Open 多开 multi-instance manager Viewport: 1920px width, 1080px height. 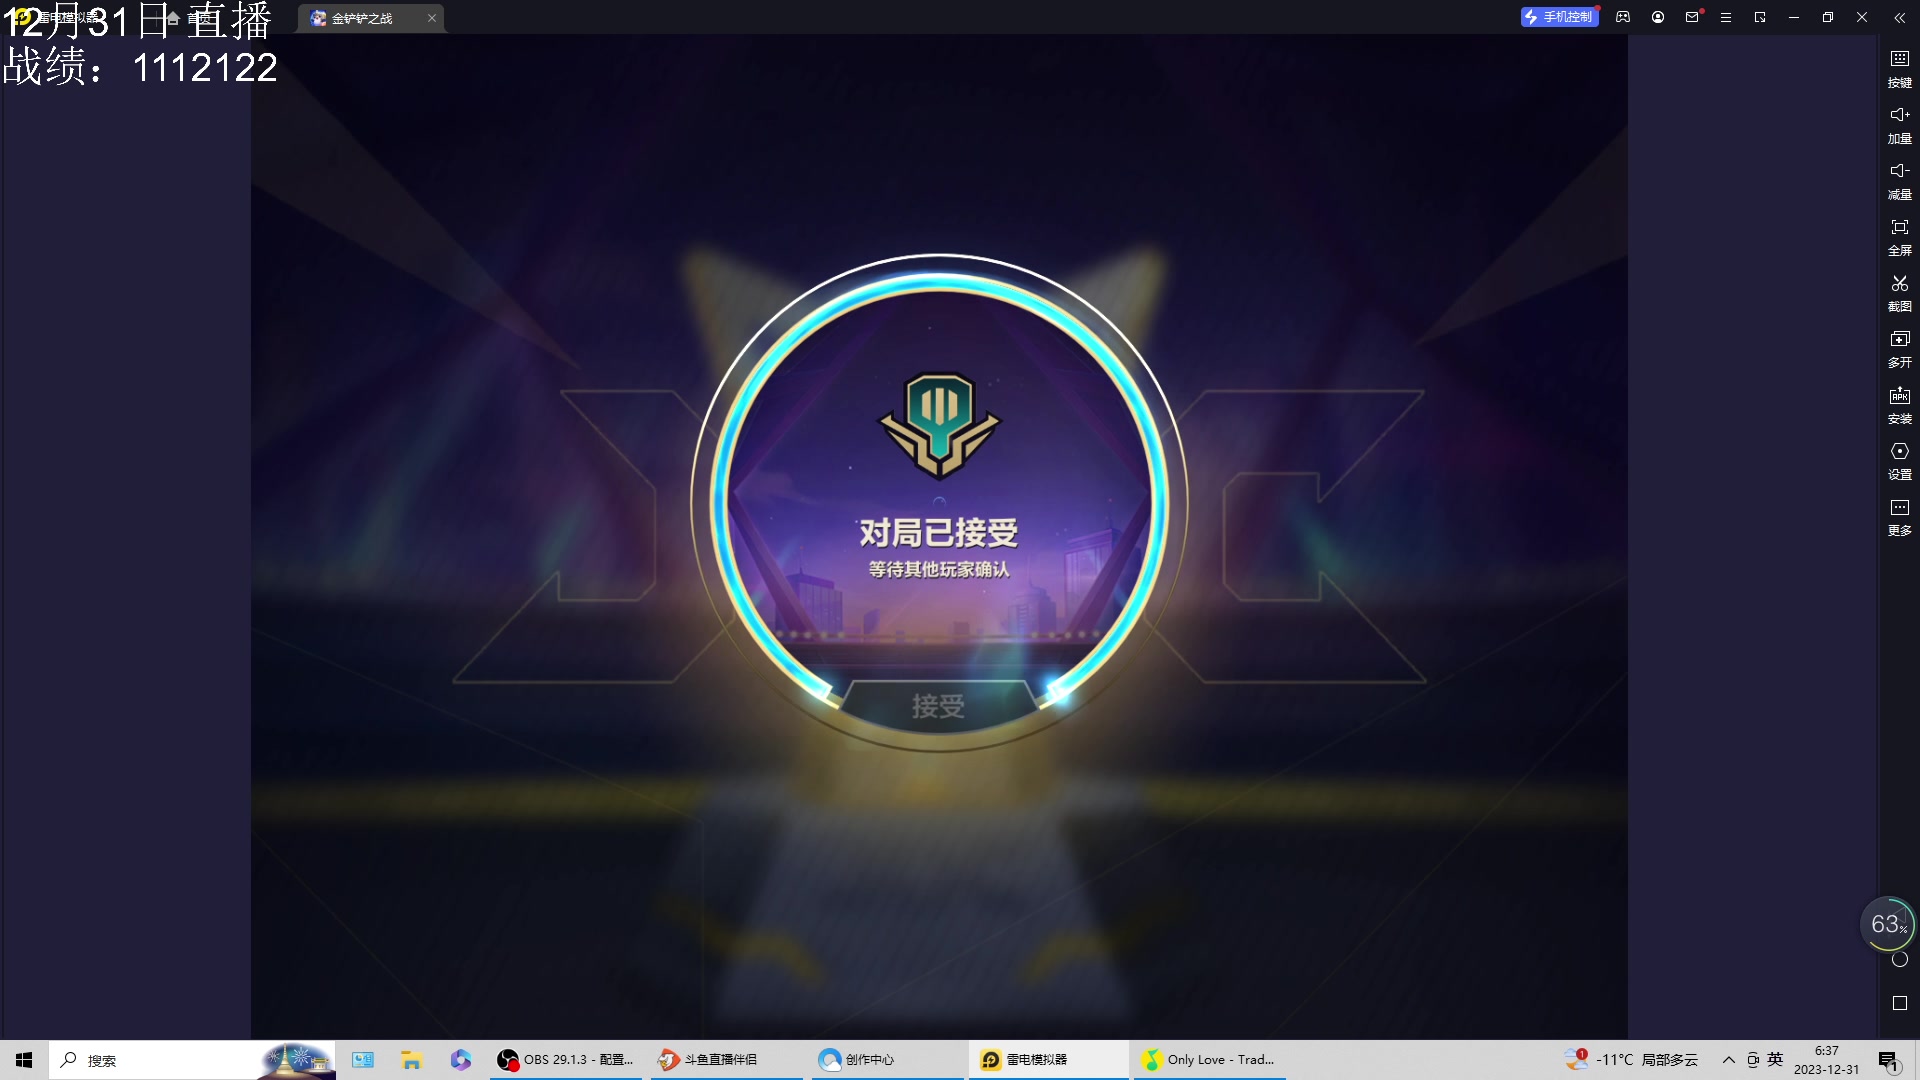pos(1899,348)
